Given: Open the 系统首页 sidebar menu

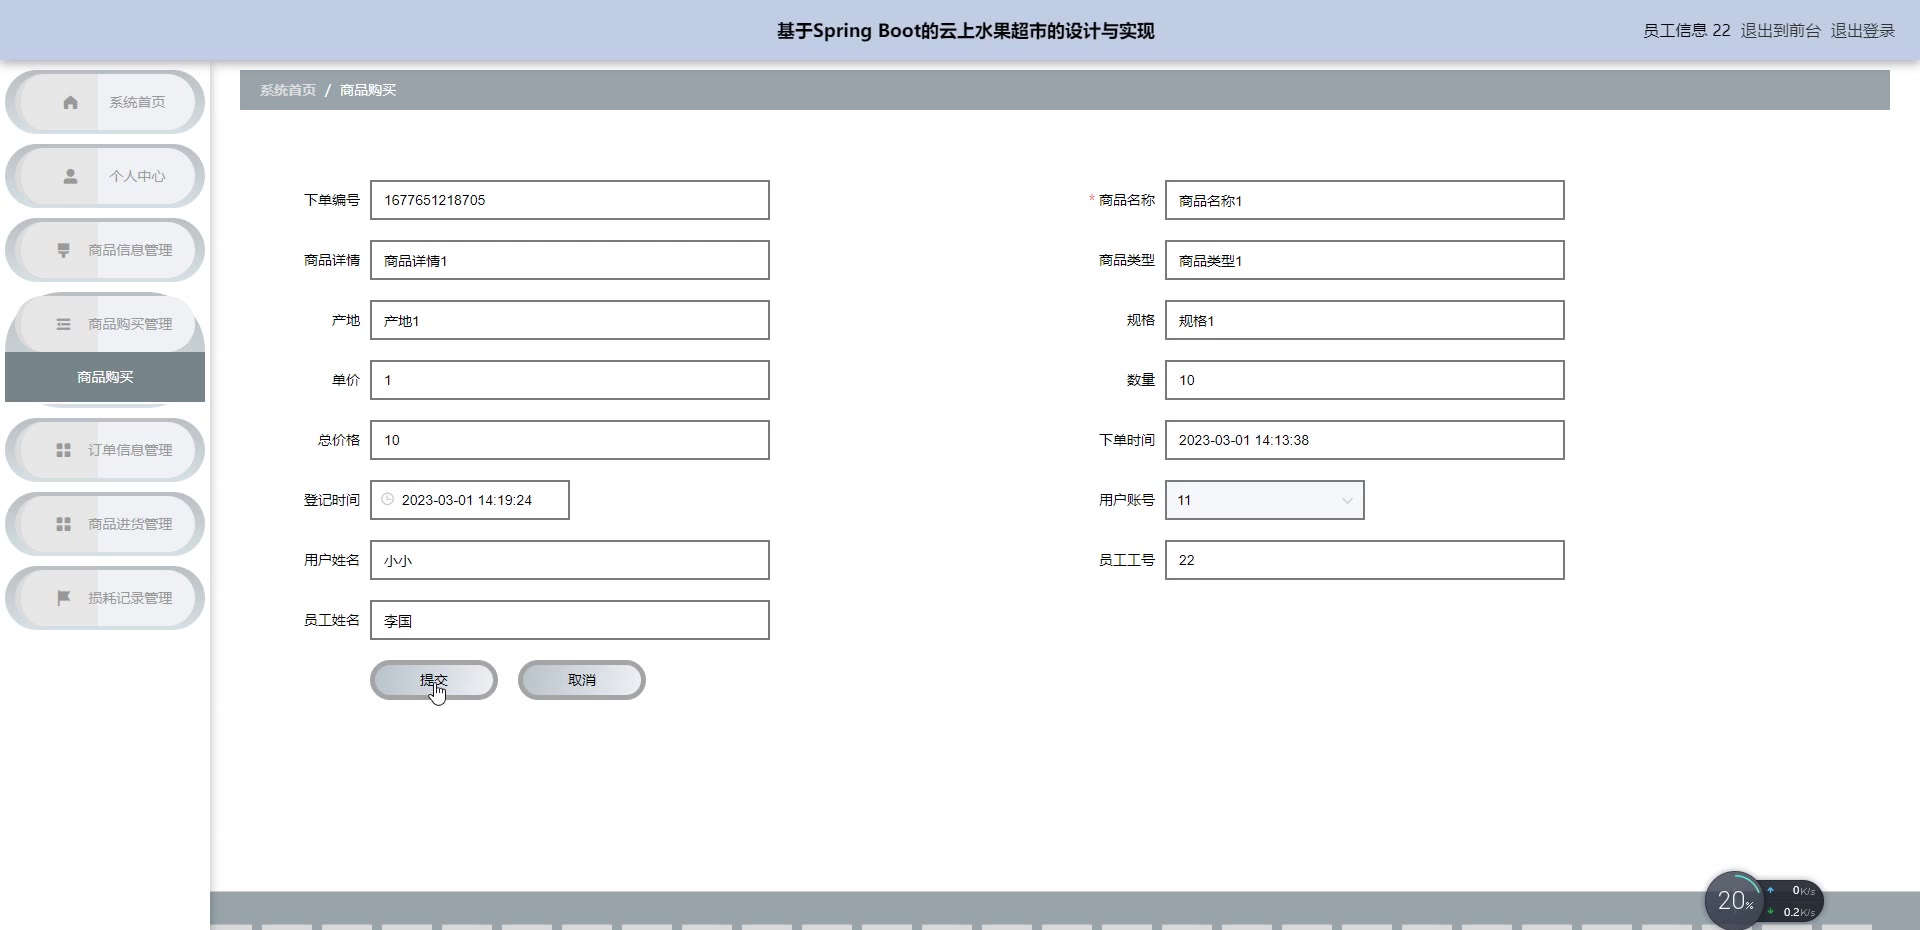Looking at the screenshot, I should (105, 102).
